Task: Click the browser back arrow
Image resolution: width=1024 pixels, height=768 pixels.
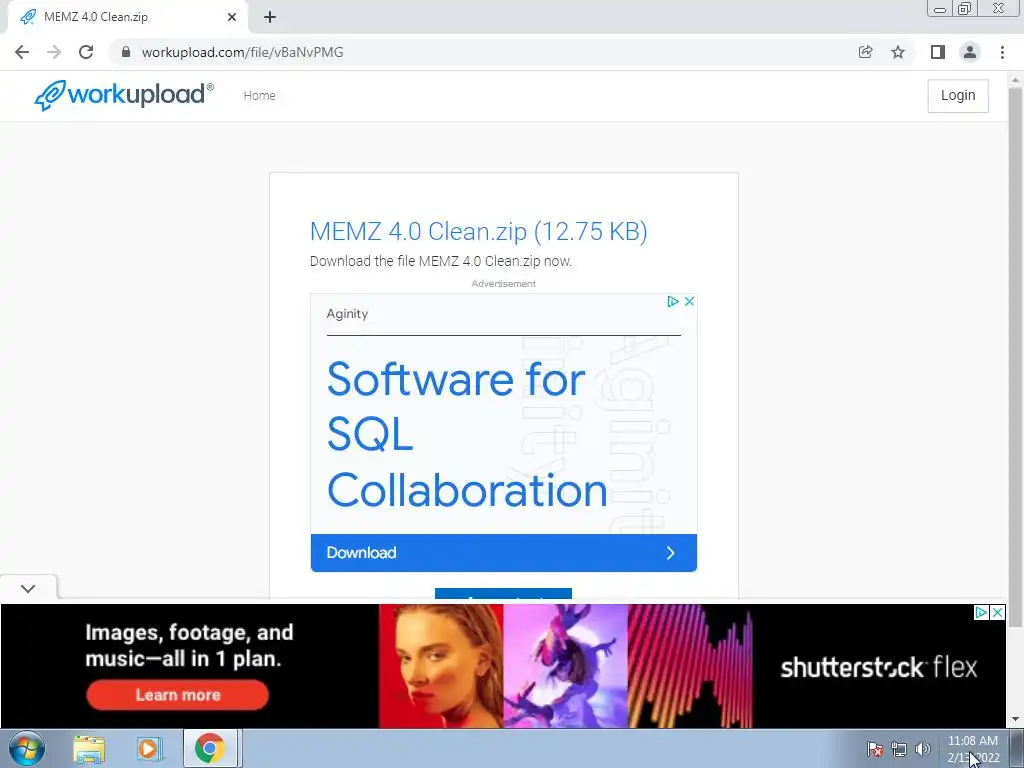Action: [22, 52]
